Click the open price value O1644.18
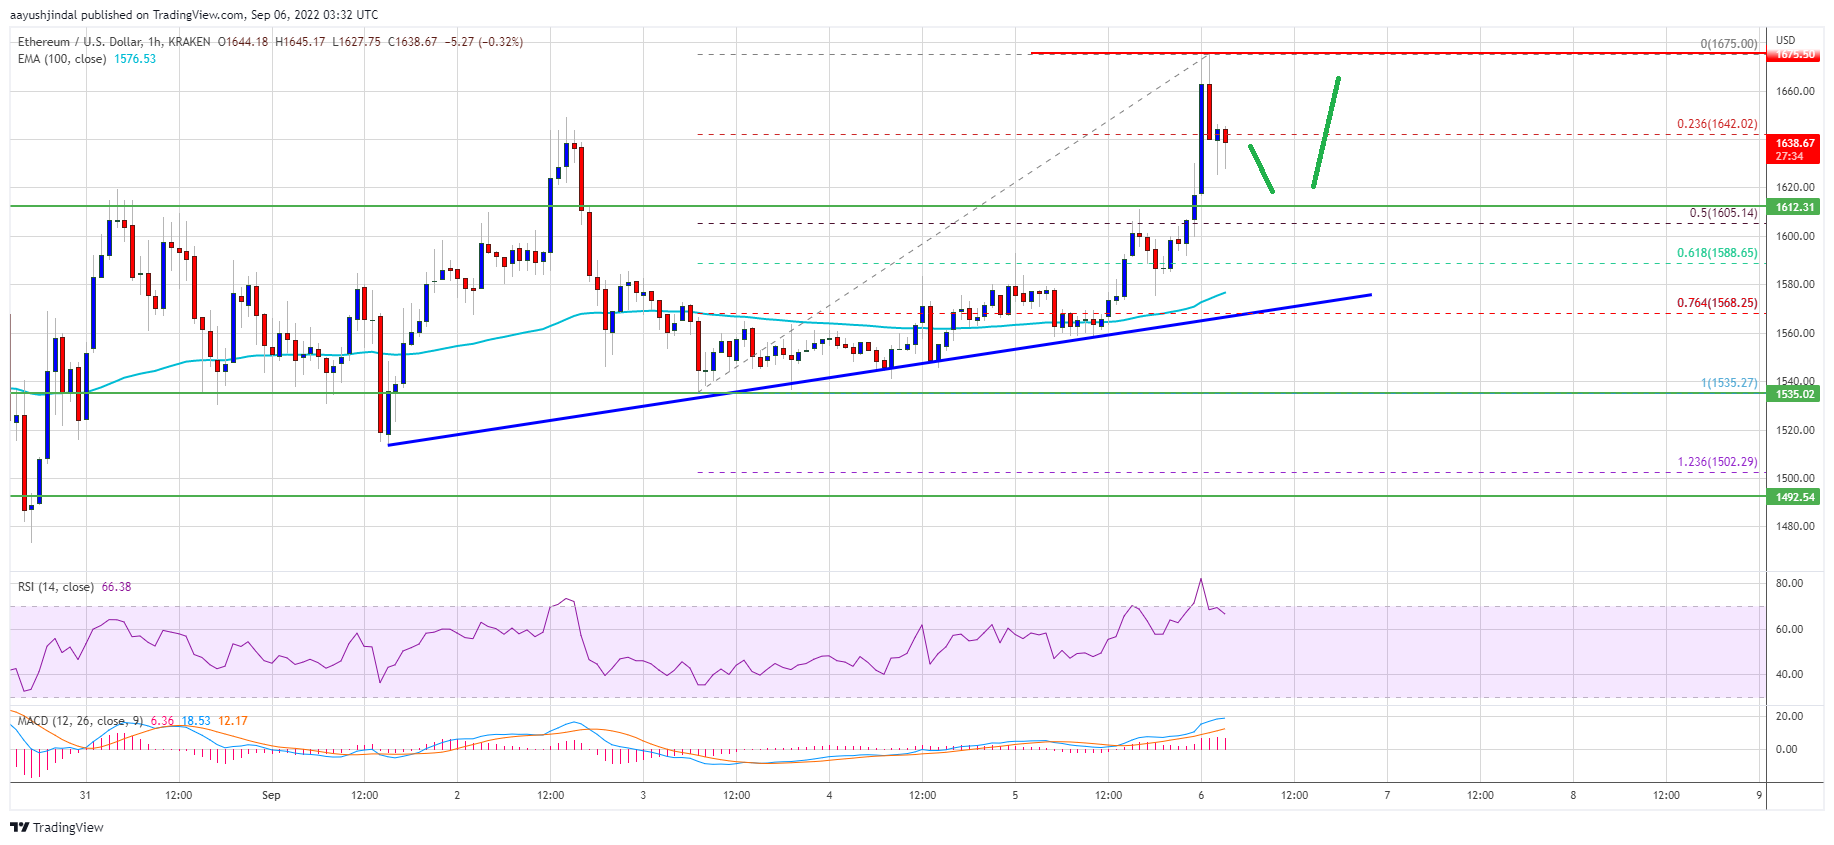 [243, 42]
